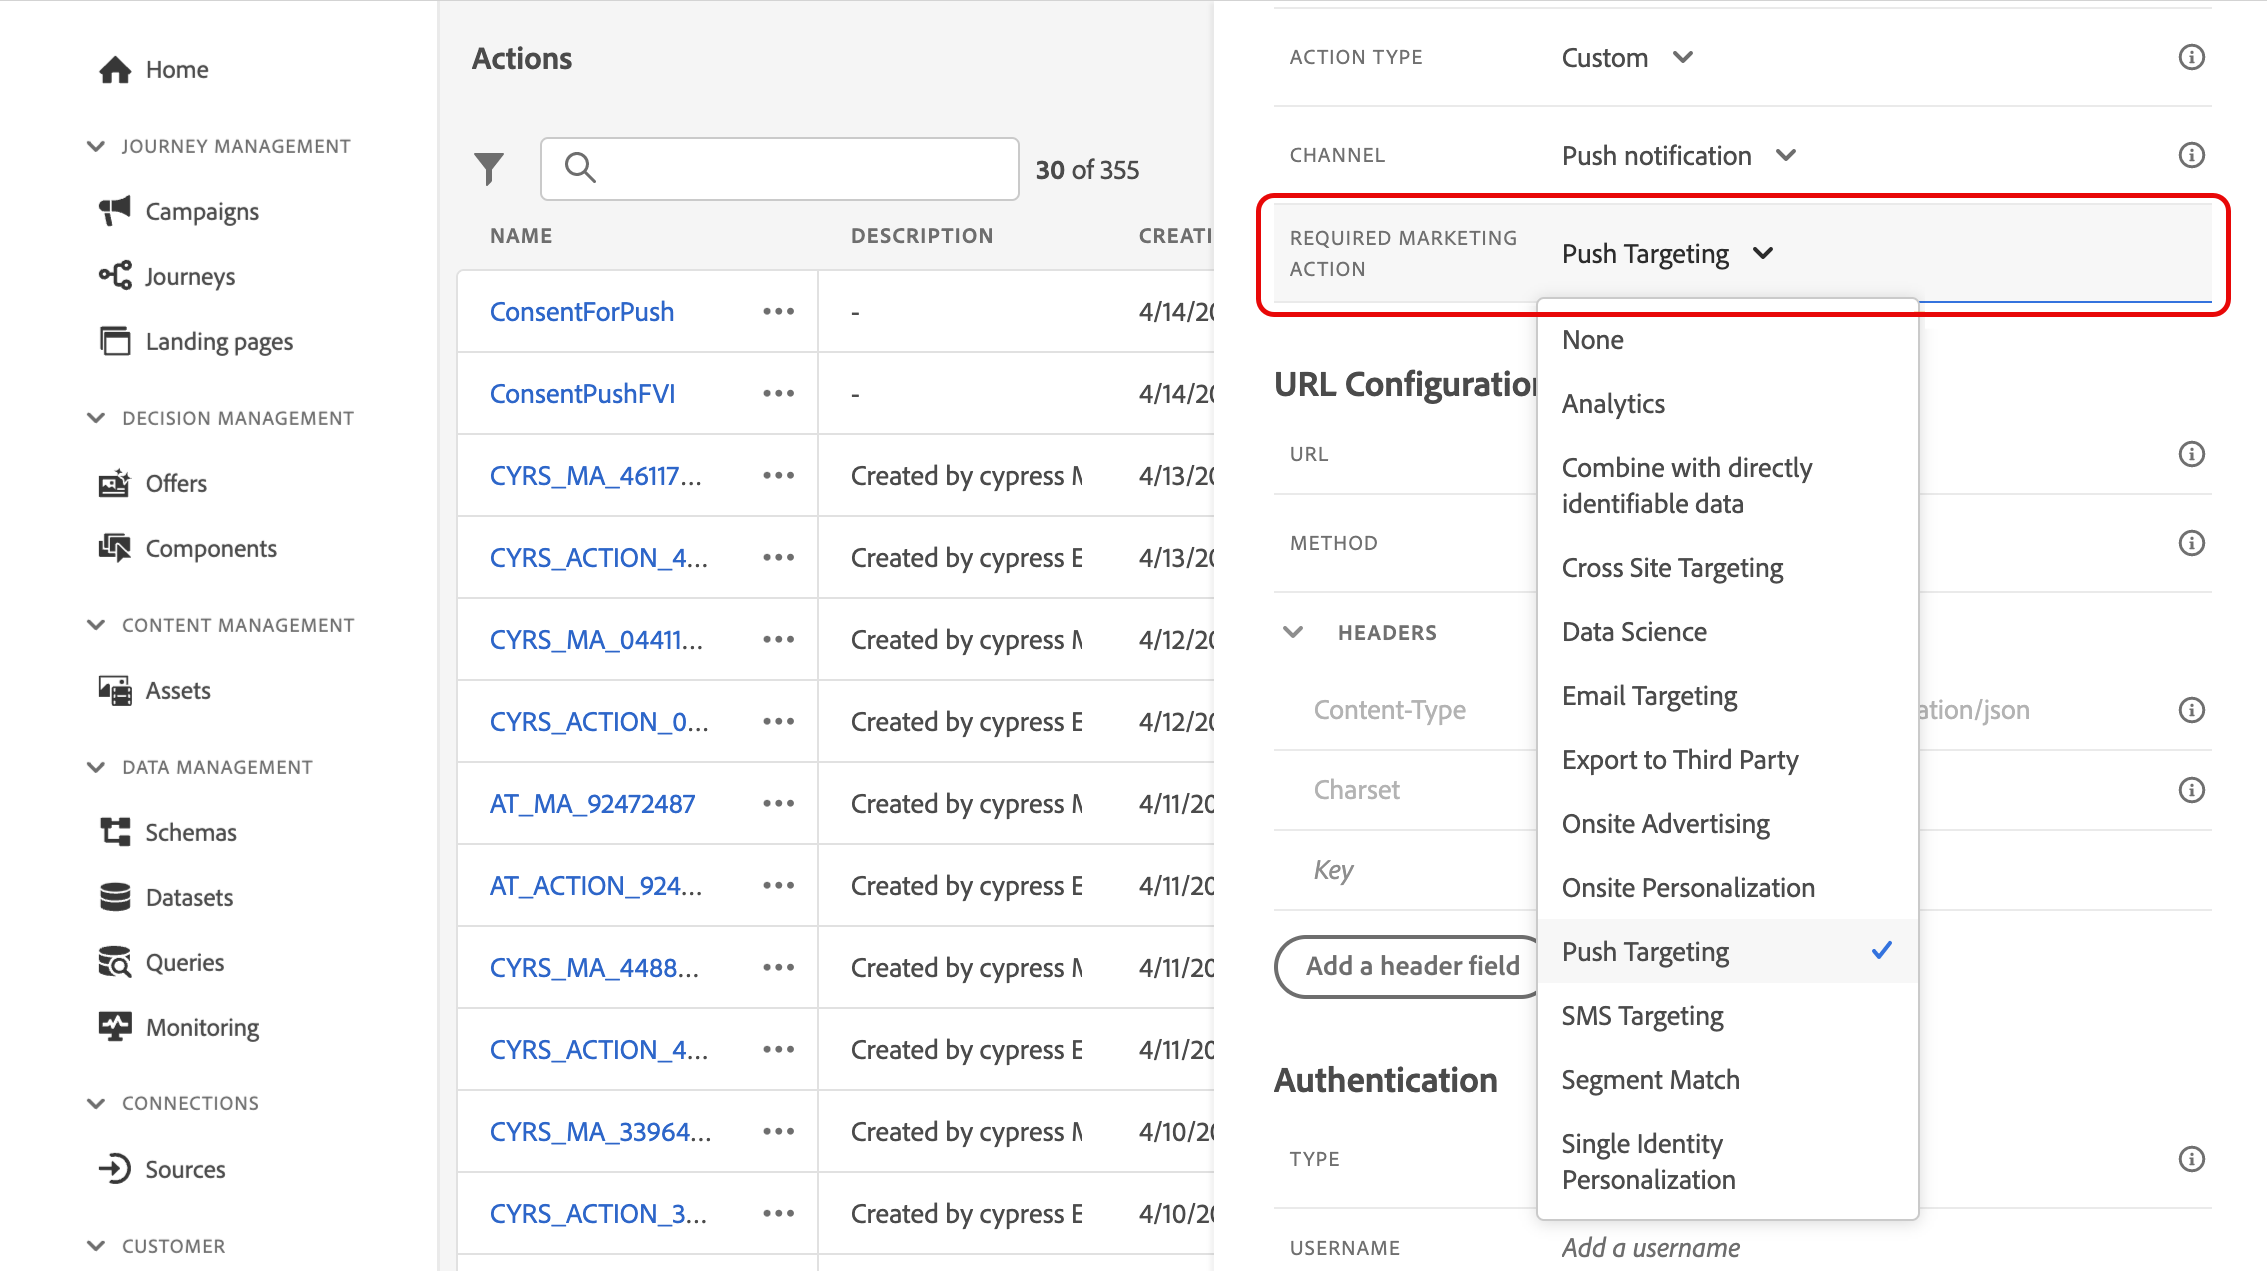Click the filter funnel icon
2267x1271 pixels.
pos(489,168)
